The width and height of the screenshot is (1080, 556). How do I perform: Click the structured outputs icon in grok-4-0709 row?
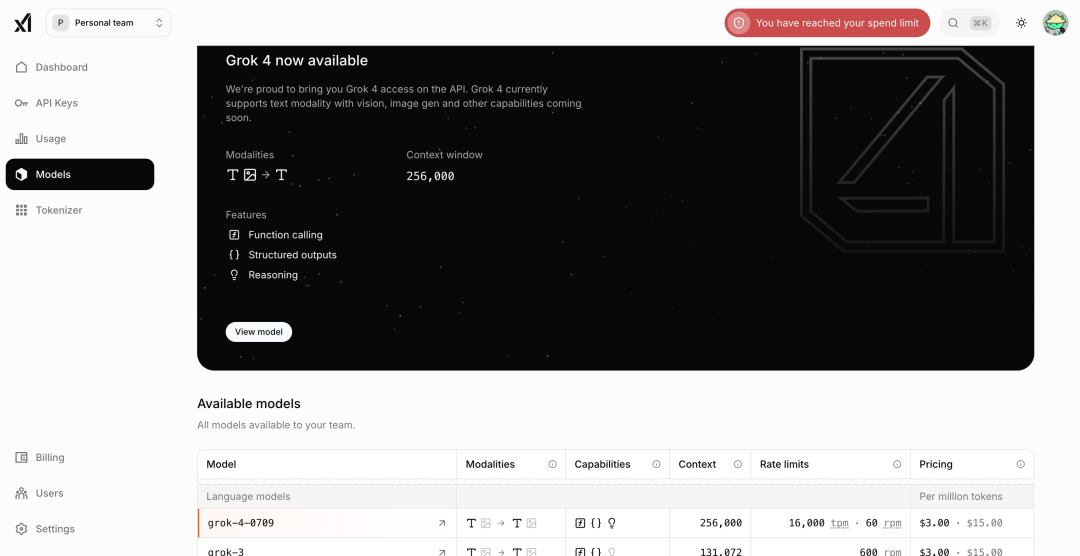tap(596, 524)
